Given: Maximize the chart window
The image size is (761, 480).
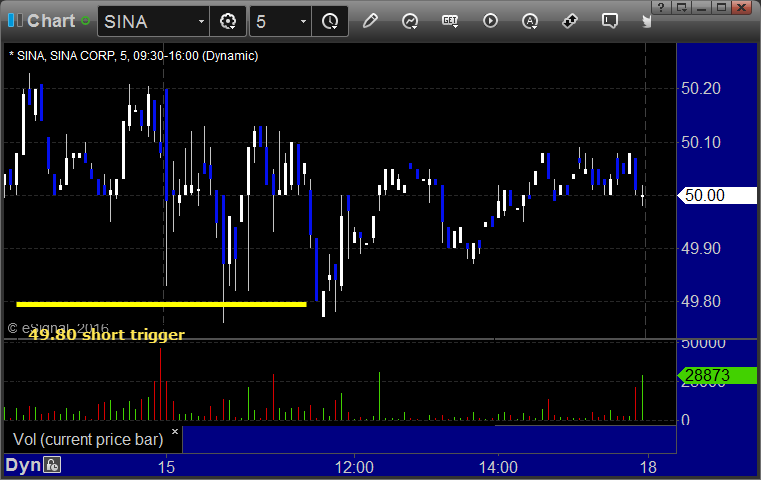Looking at the screenshot, I should point(722,7).
